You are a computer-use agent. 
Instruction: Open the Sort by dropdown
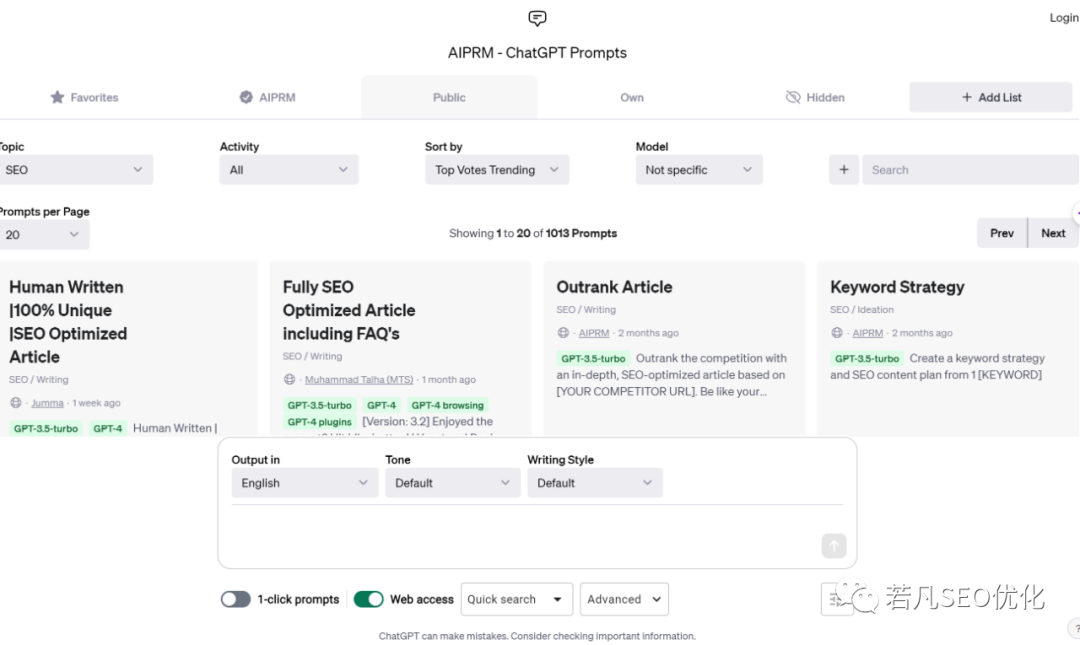[497, 170]
